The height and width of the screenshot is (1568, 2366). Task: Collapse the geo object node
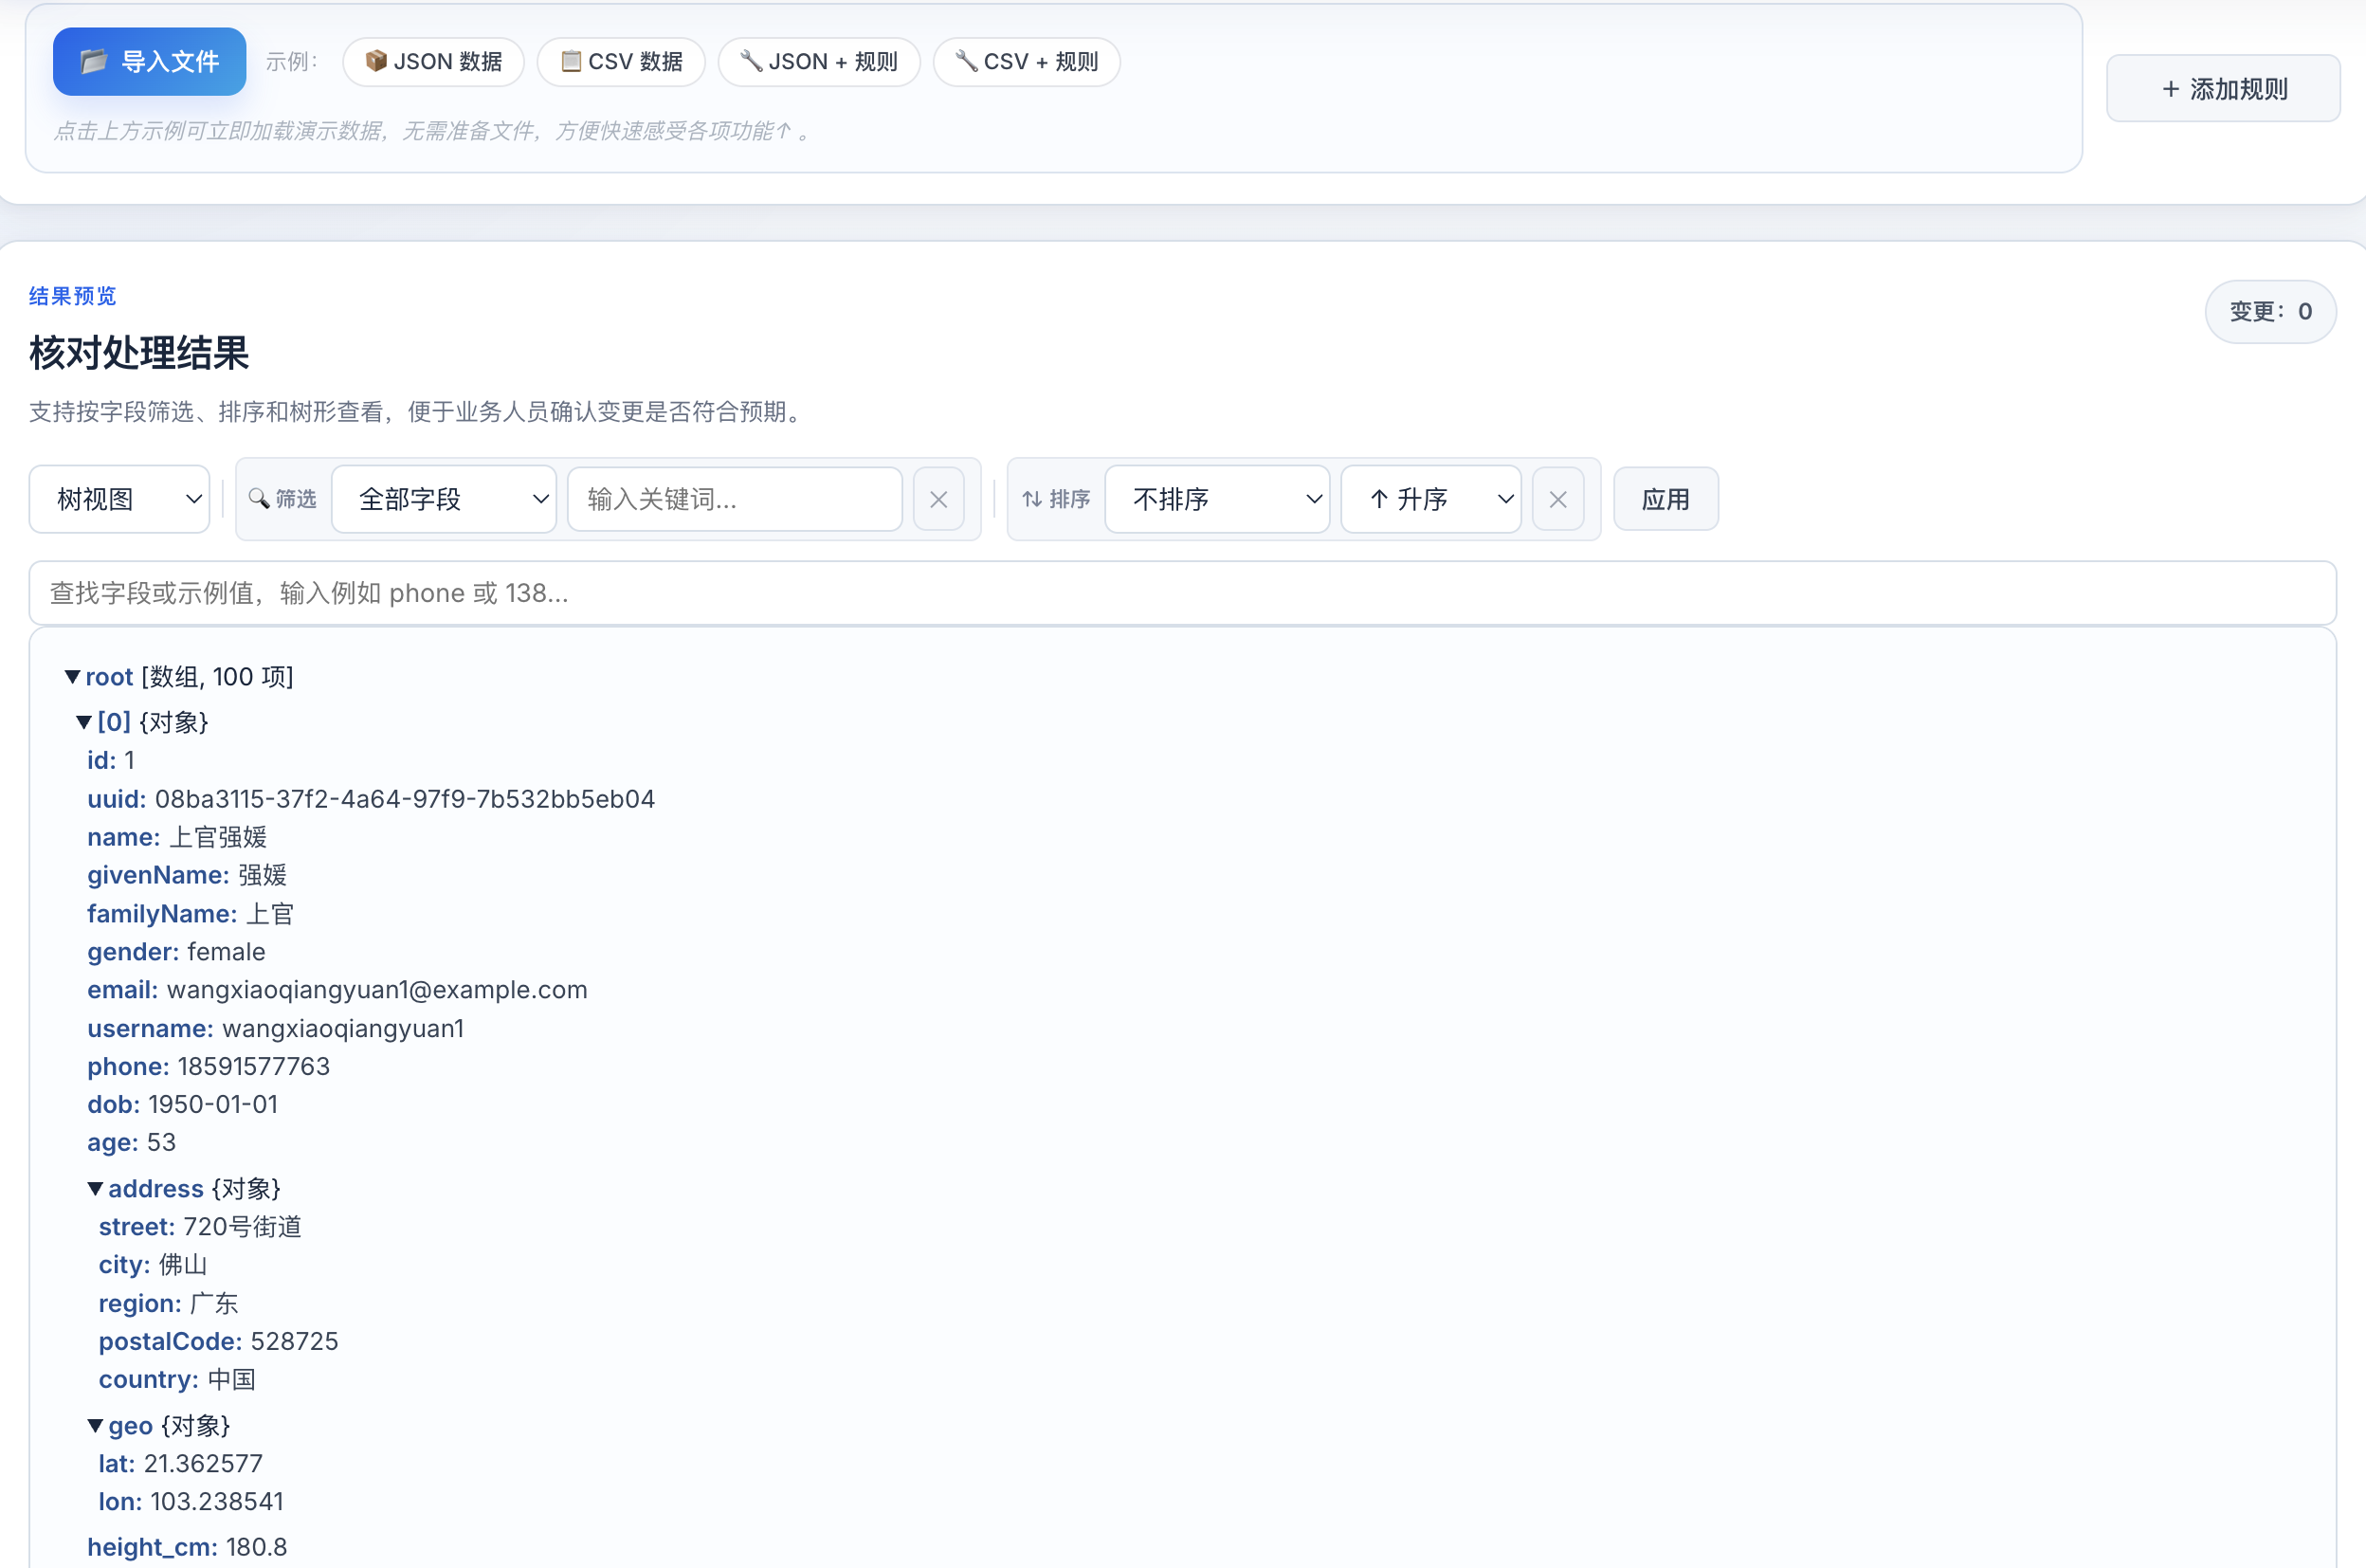pos(95,1425)
